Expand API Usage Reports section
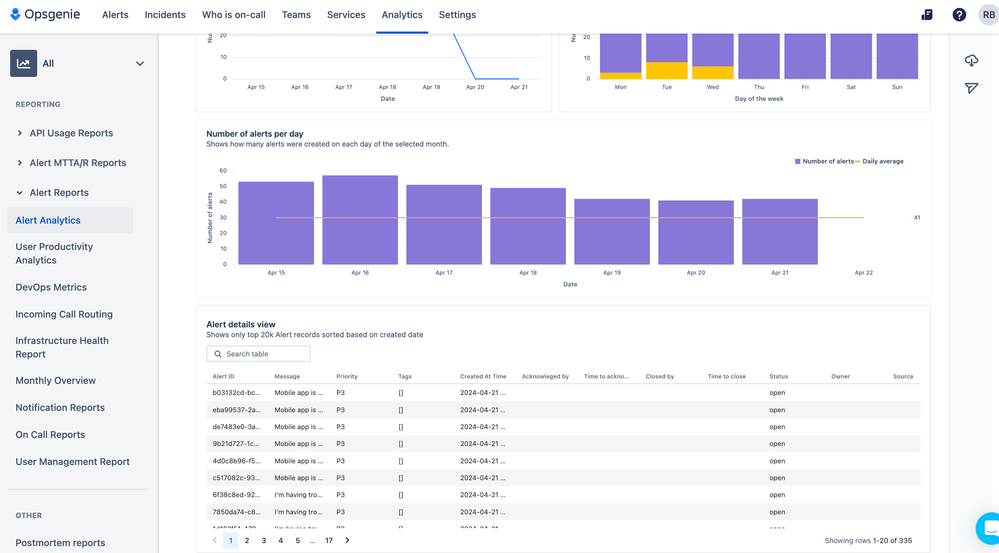Screen dimensions: 999x553 pyautogui.click(x=20, y=133)
